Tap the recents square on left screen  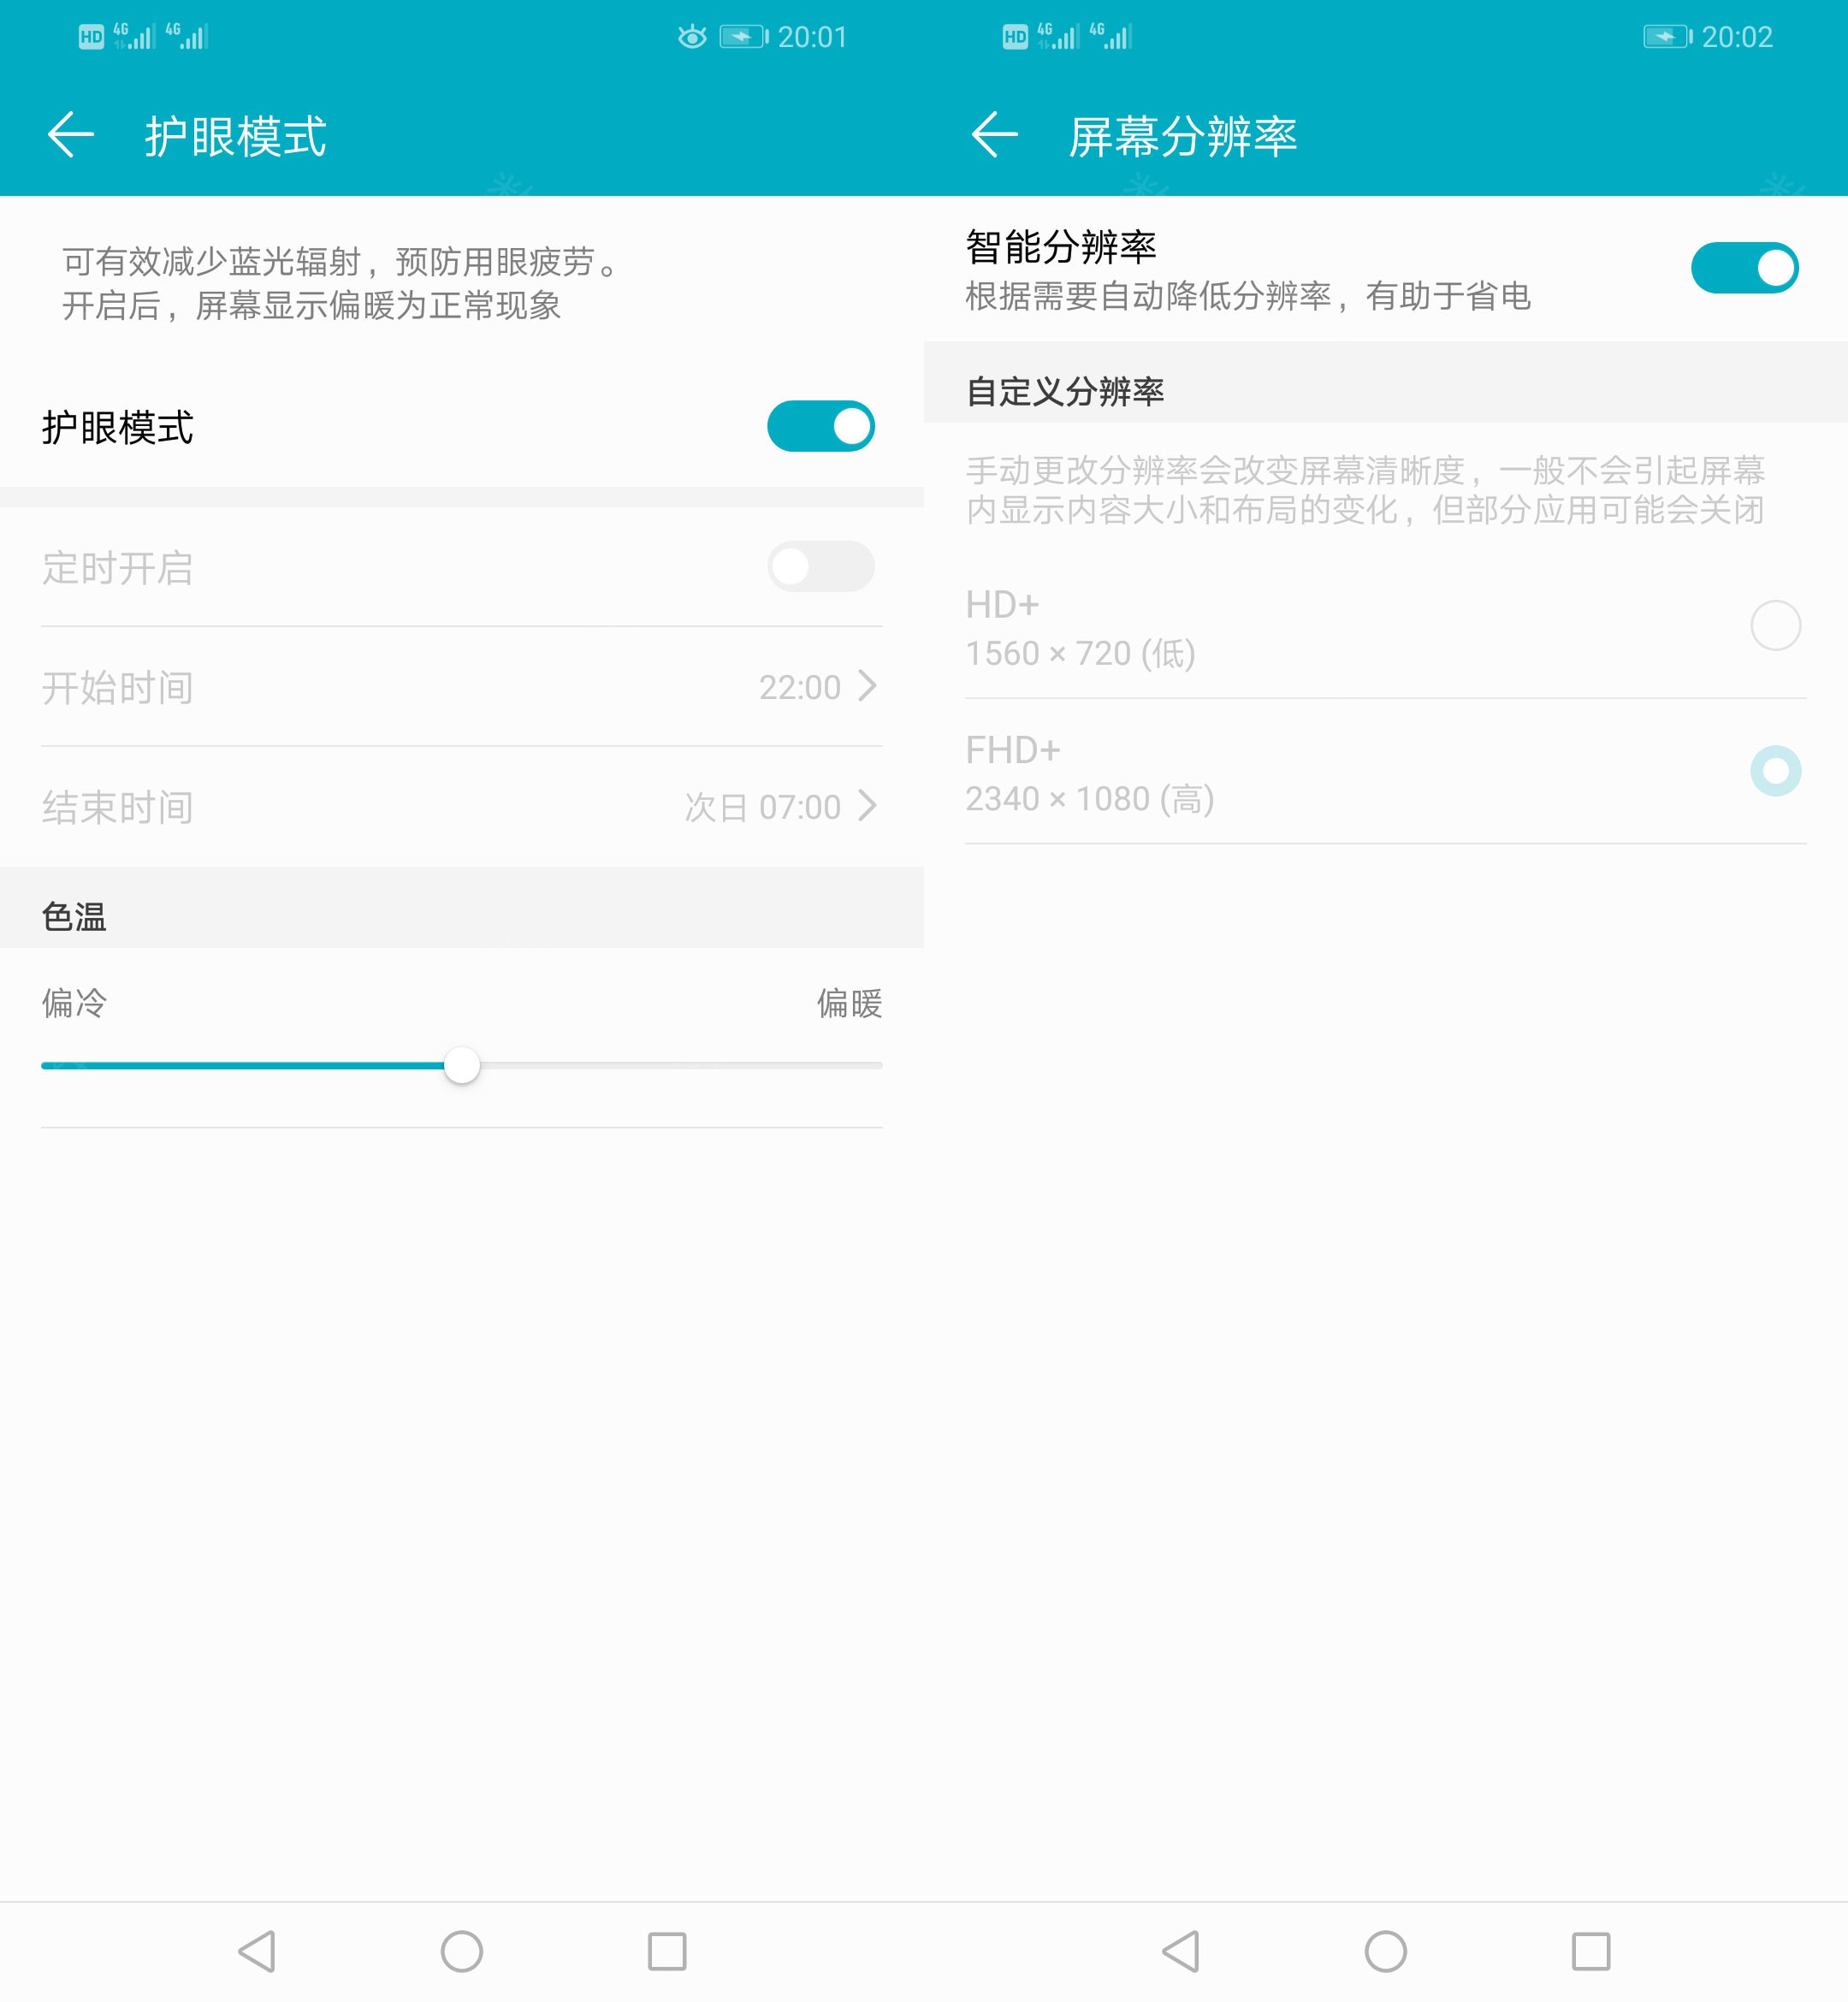point(667,1951)
